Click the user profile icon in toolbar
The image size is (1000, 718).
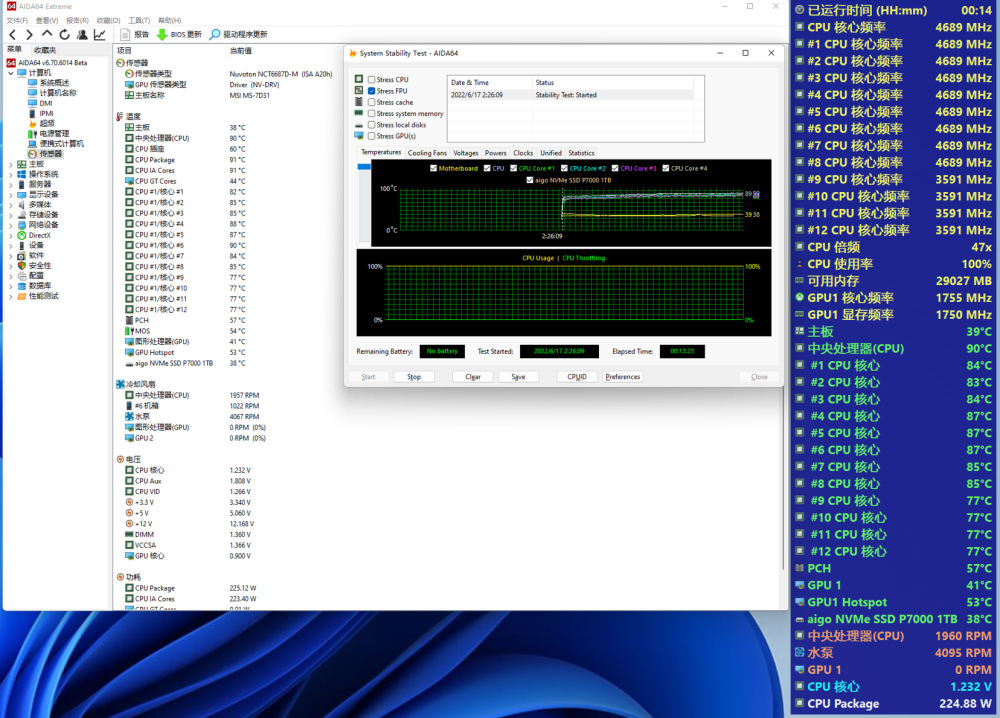[82, 34]
